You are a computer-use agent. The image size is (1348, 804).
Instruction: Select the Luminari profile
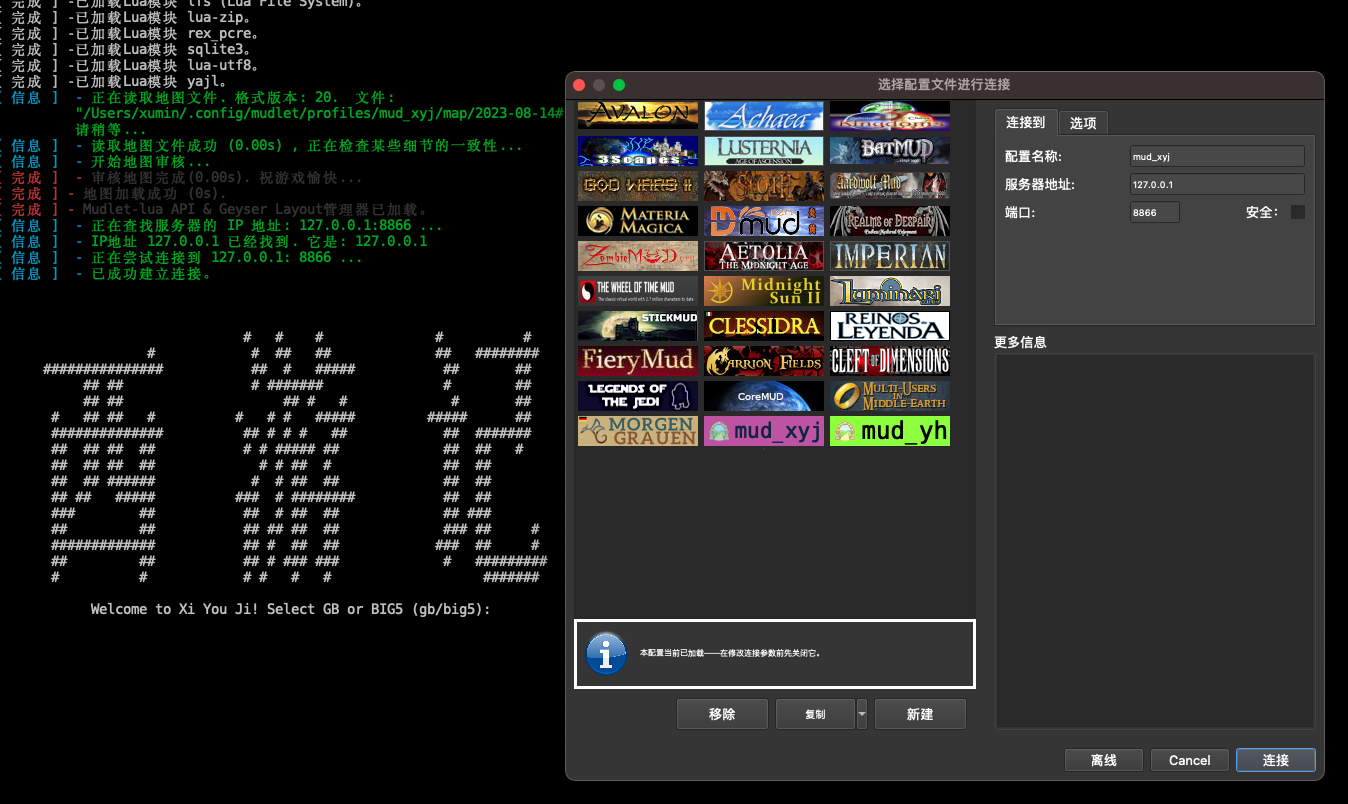890,291
